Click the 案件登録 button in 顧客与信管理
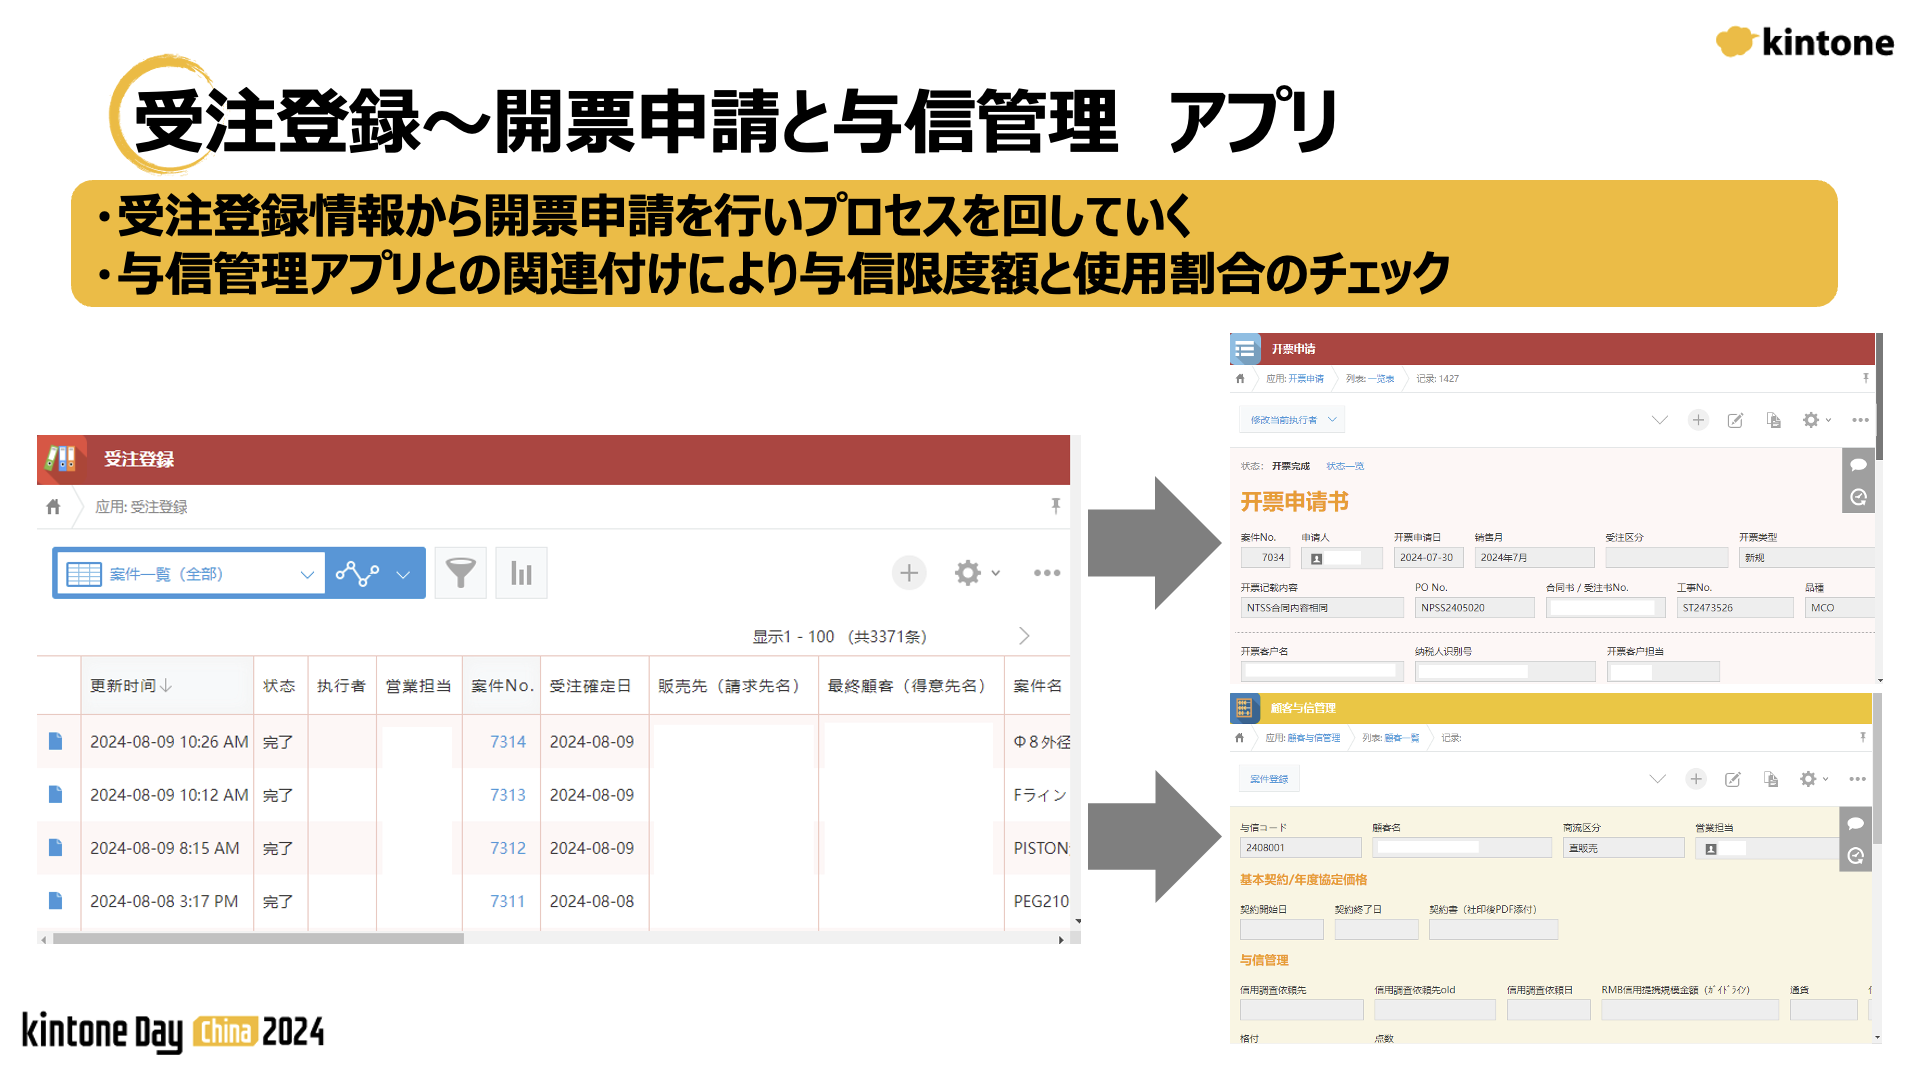This screenshot has width=1916, height=1078. [x=1269, y=779]
